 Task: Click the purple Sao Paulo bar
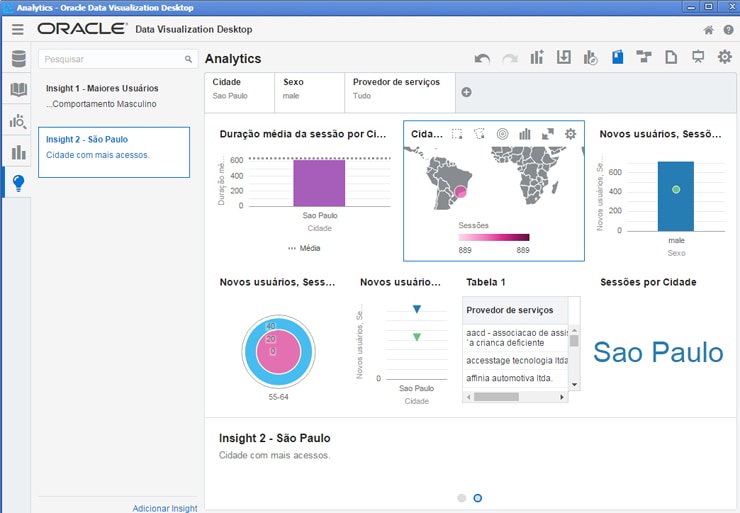tap(319, 183)
